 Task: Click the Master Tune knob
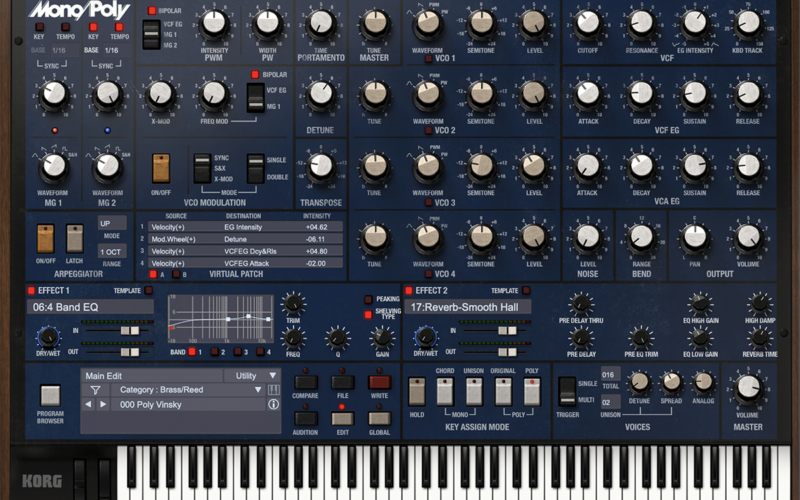coord(375,23)
